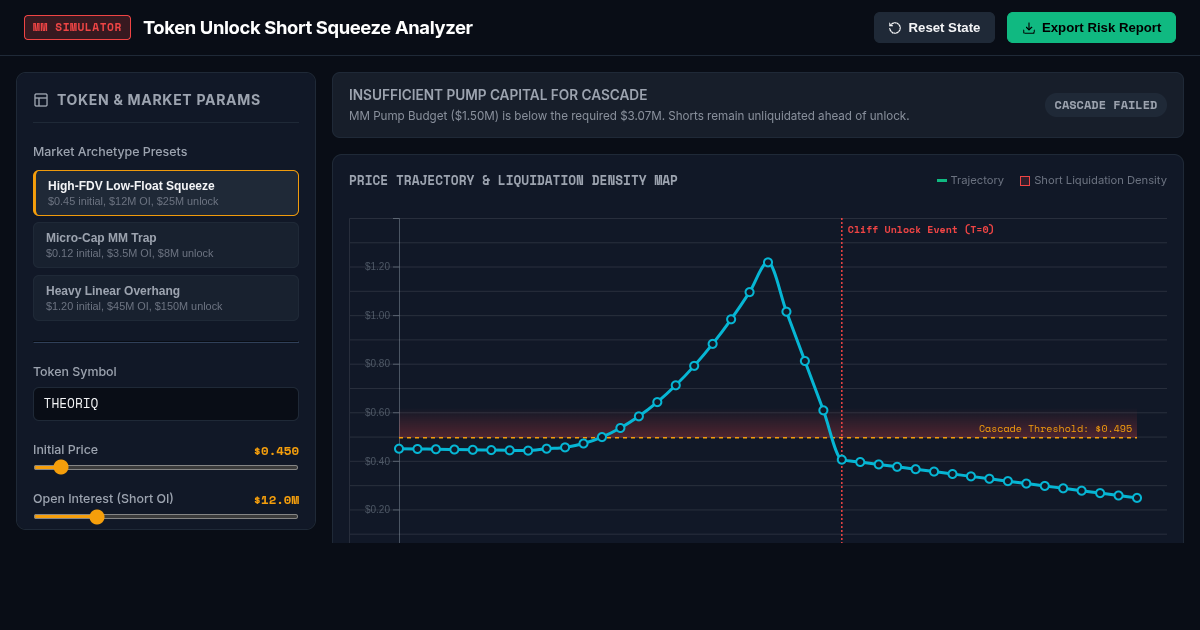Click the MM Pump Budget warning description text
Image resolution: width=1200 pixels, height=630 pixels.
[x=629, y=116]
